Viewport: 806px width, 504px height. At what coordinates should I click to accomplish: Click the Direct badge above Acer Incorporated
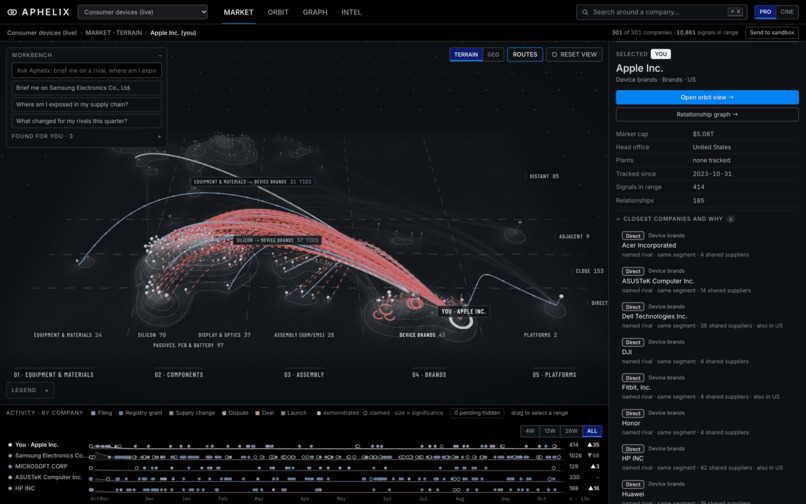pos(633,236)
